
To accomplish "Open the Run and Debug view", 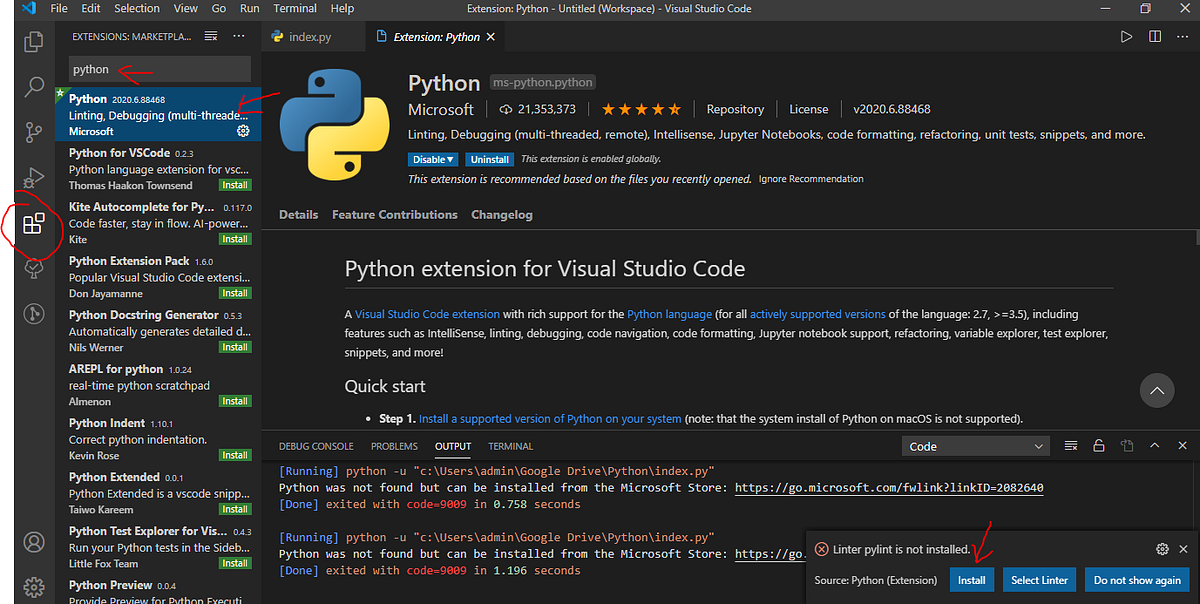I will click(33, 179).
